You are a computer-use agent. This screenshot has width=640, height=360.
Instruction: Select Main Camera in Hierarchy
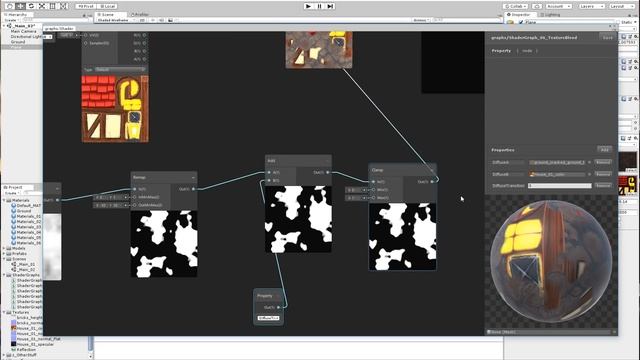23,31
